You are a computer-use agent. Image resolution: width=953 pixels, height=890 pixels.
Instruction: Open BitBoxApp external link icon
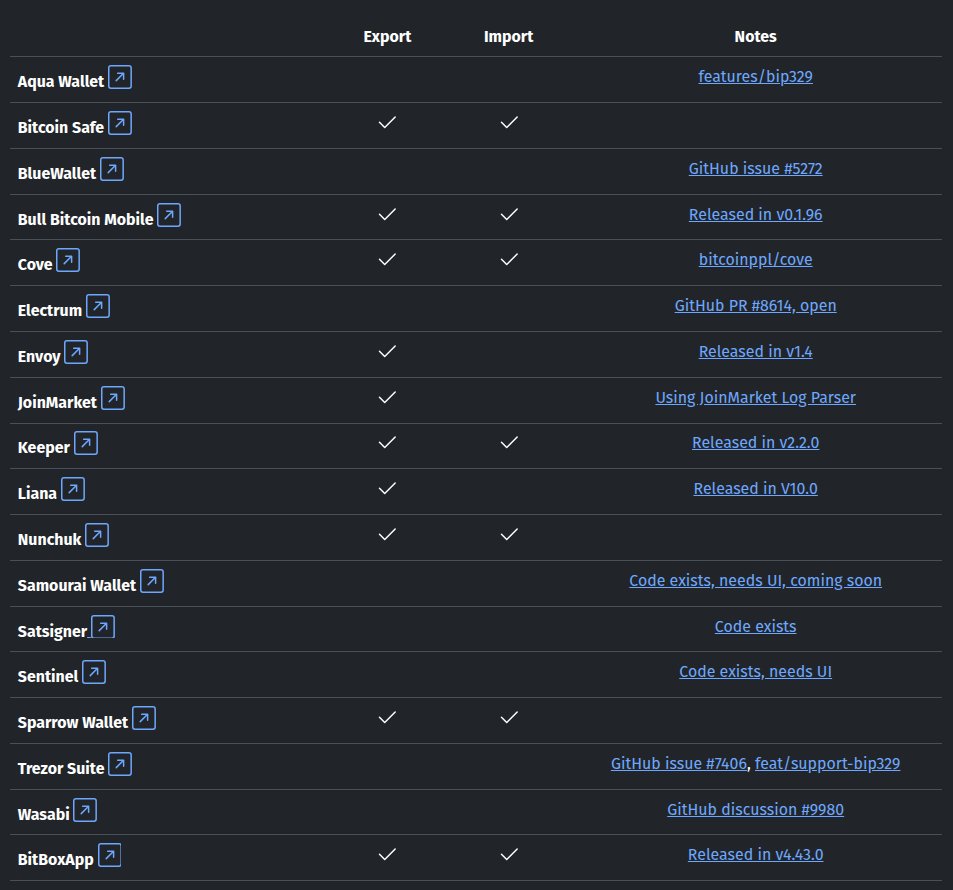[109, 855]
